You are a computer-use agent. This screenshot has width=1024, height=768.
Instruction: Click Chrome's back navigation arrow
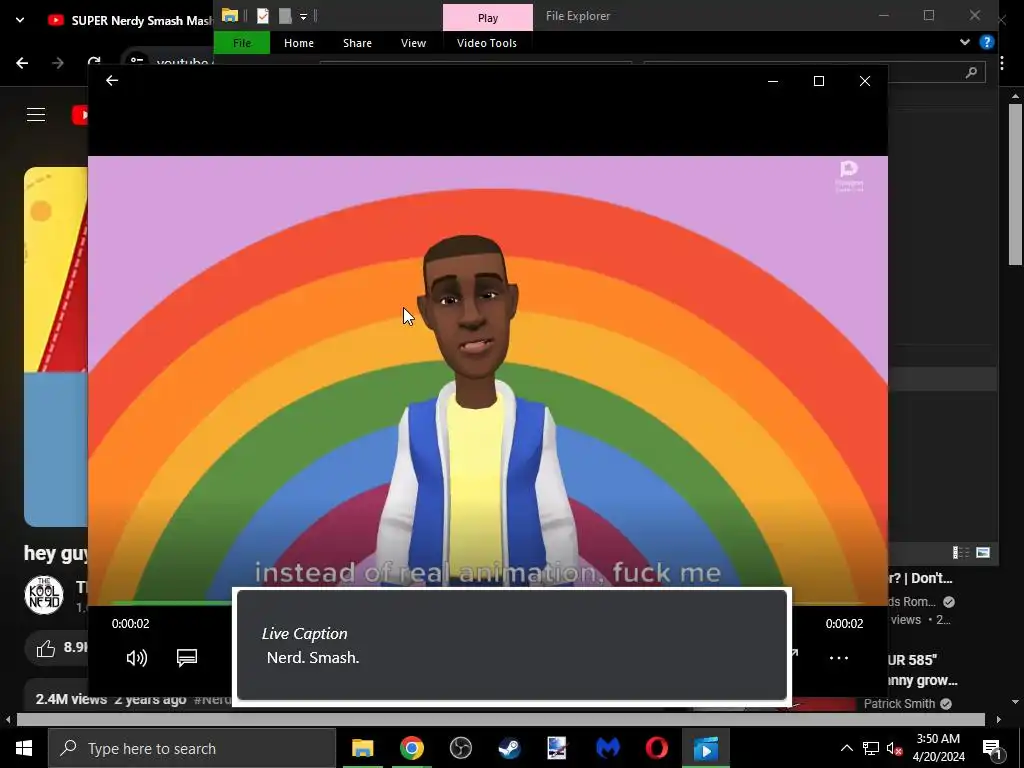tap(22, 63)
